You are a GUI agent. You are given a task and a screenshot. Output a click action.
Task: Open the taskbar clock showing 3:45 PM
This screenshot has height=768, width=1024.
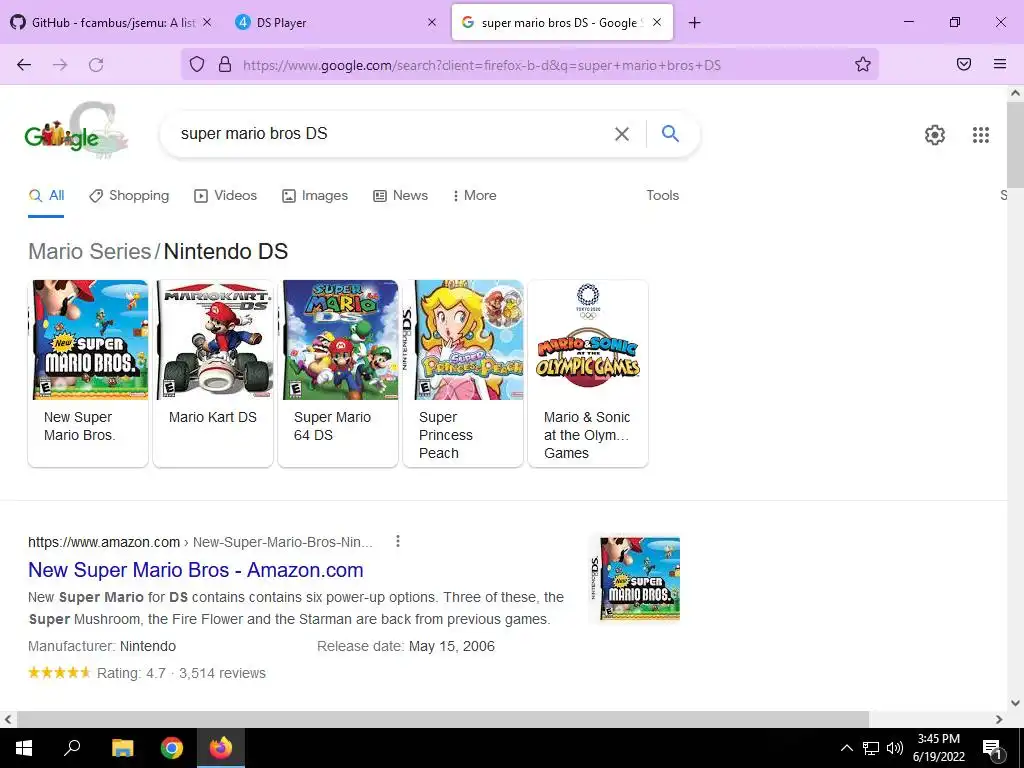pos(938,748)
